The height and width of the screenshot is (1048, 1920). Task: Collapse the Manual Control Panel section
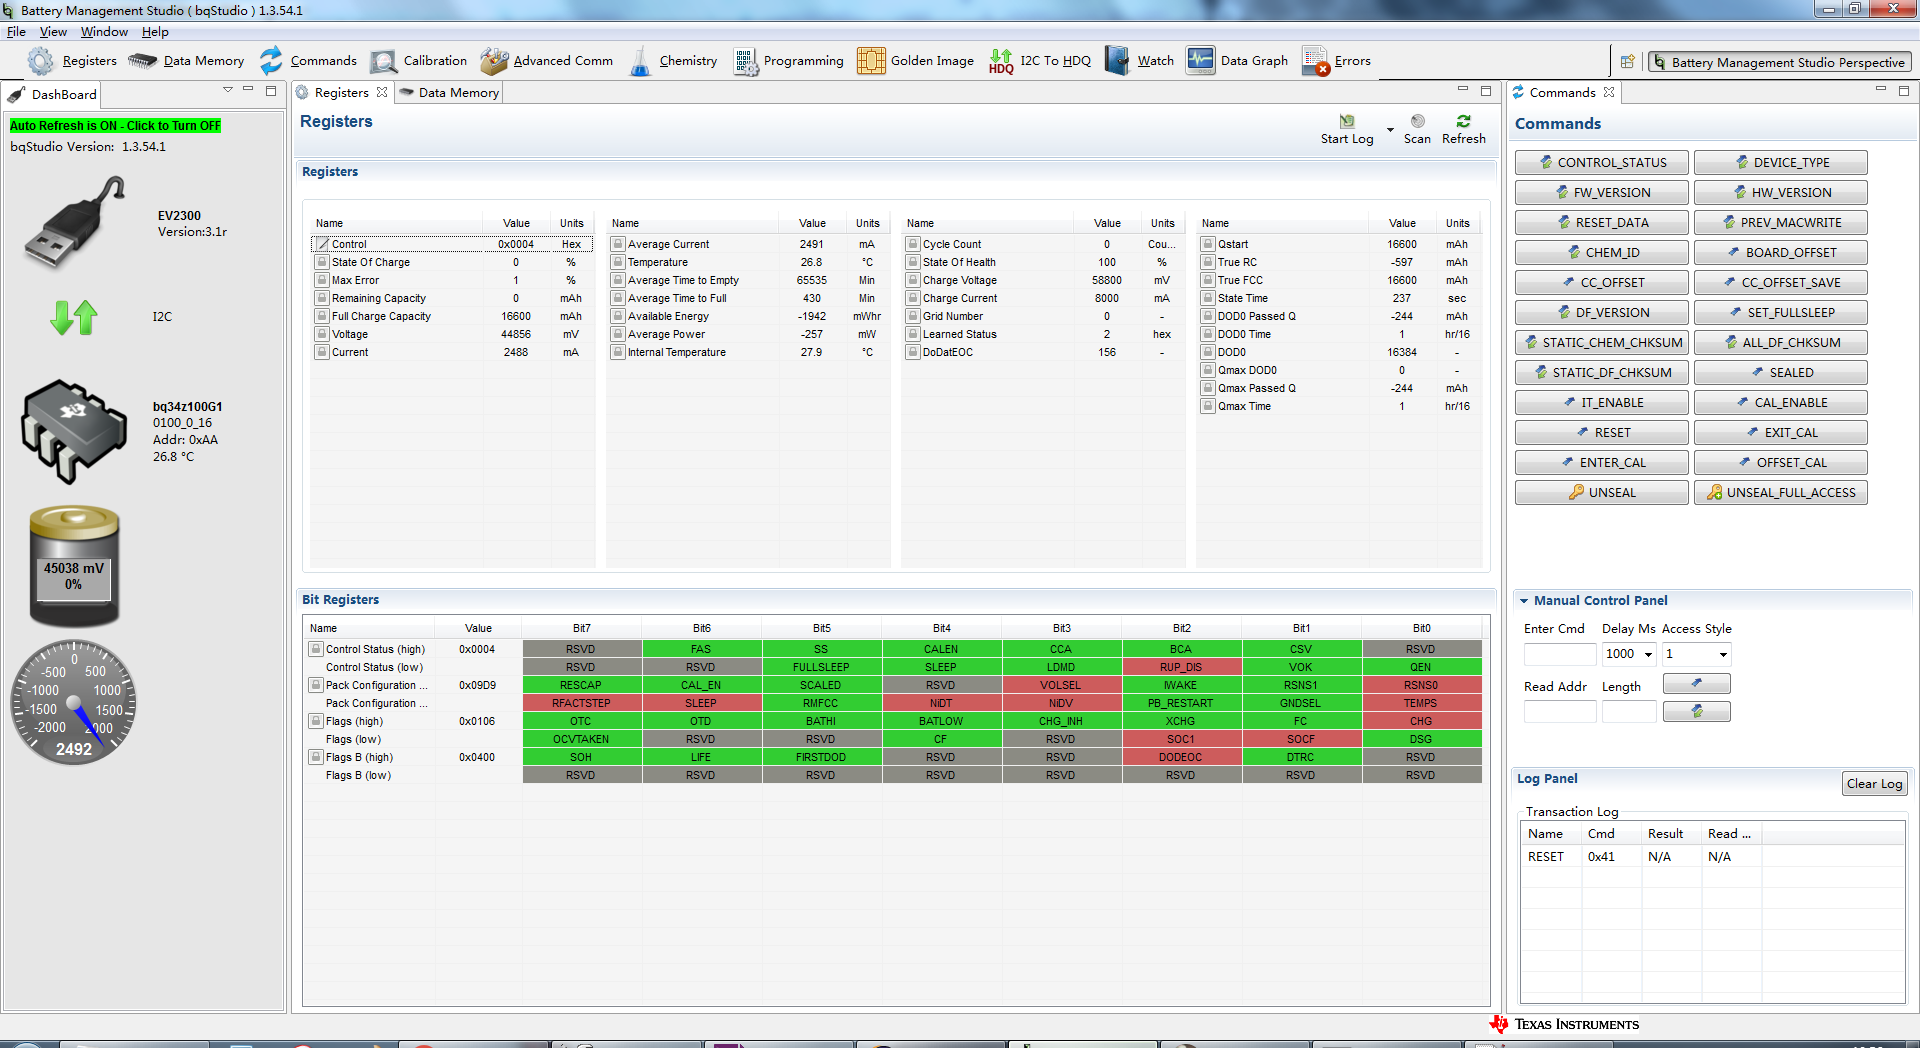[x=1524, y=601]
